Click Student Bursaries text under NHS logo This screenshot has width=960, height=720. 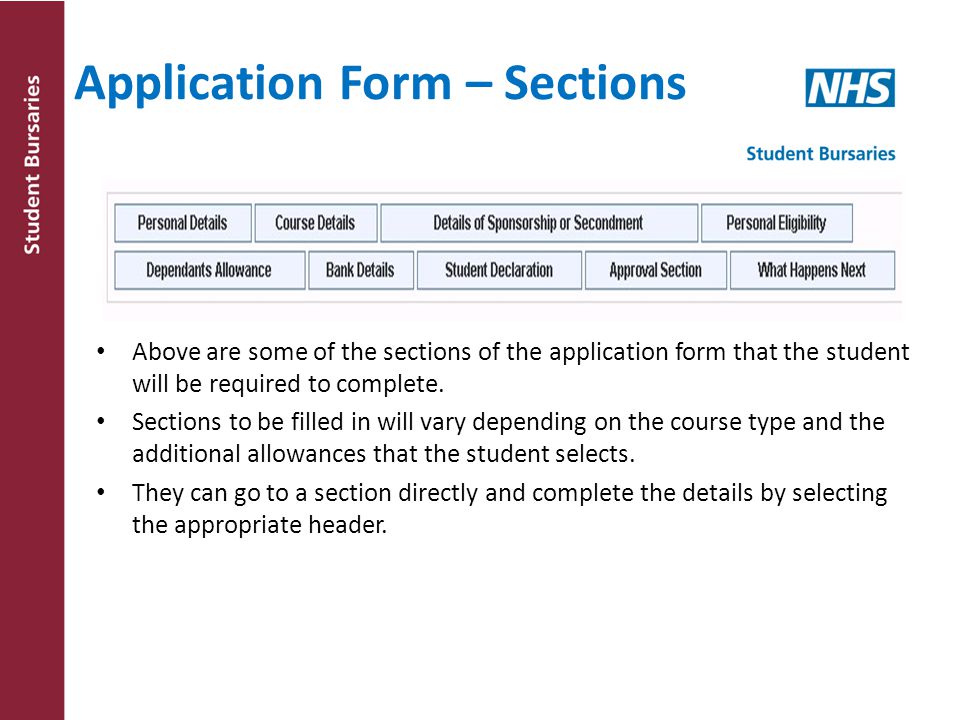[x=820, y=154]
